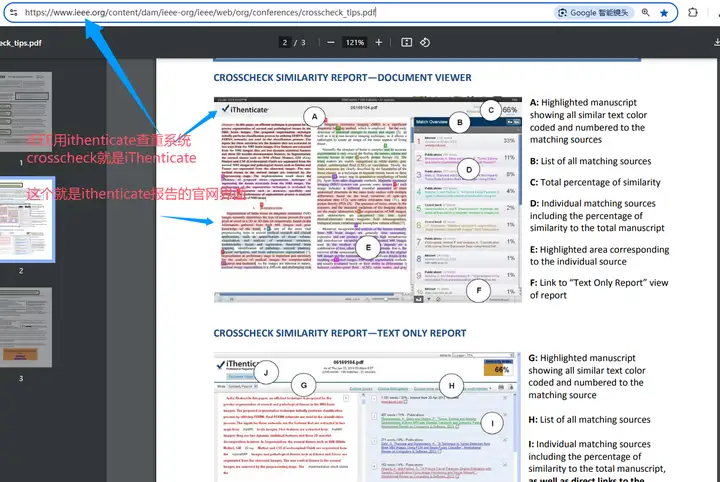Open the browser extensions puzzle icon
720x482 pixels.
(x=693, y=12)
